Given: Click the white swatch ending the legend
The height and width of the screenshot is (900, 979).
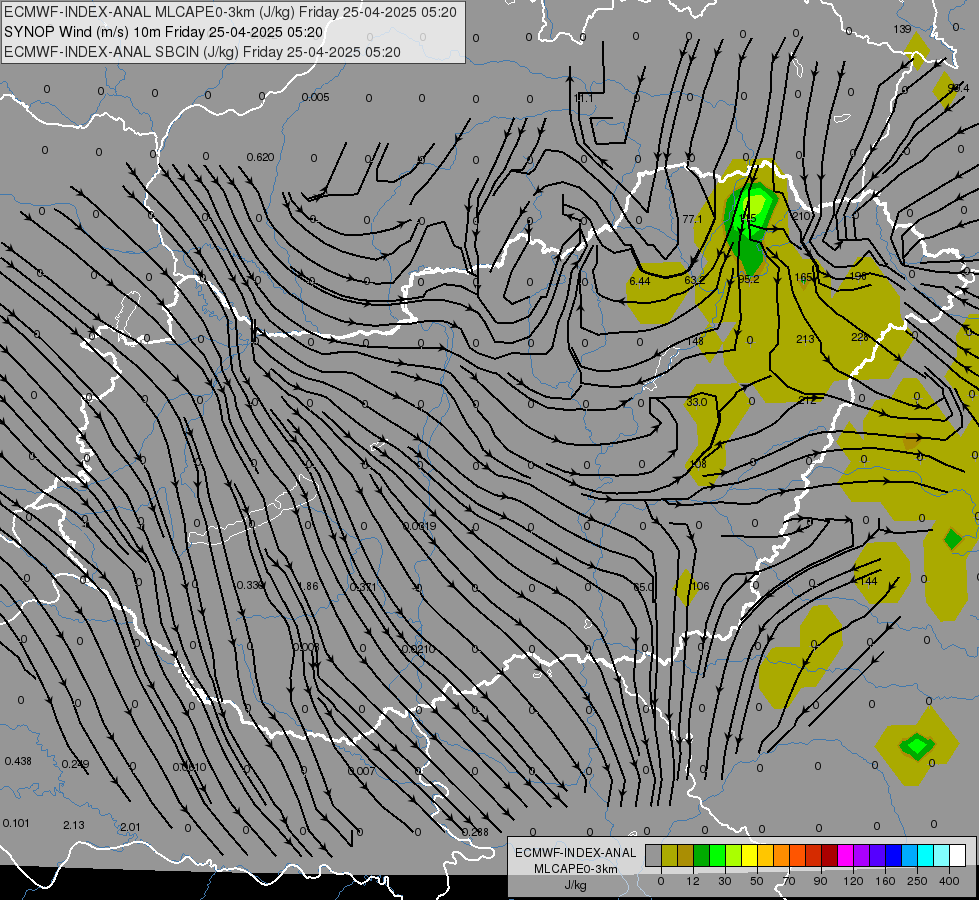Looking at the screenshot, I should click(x=957, y=855).
